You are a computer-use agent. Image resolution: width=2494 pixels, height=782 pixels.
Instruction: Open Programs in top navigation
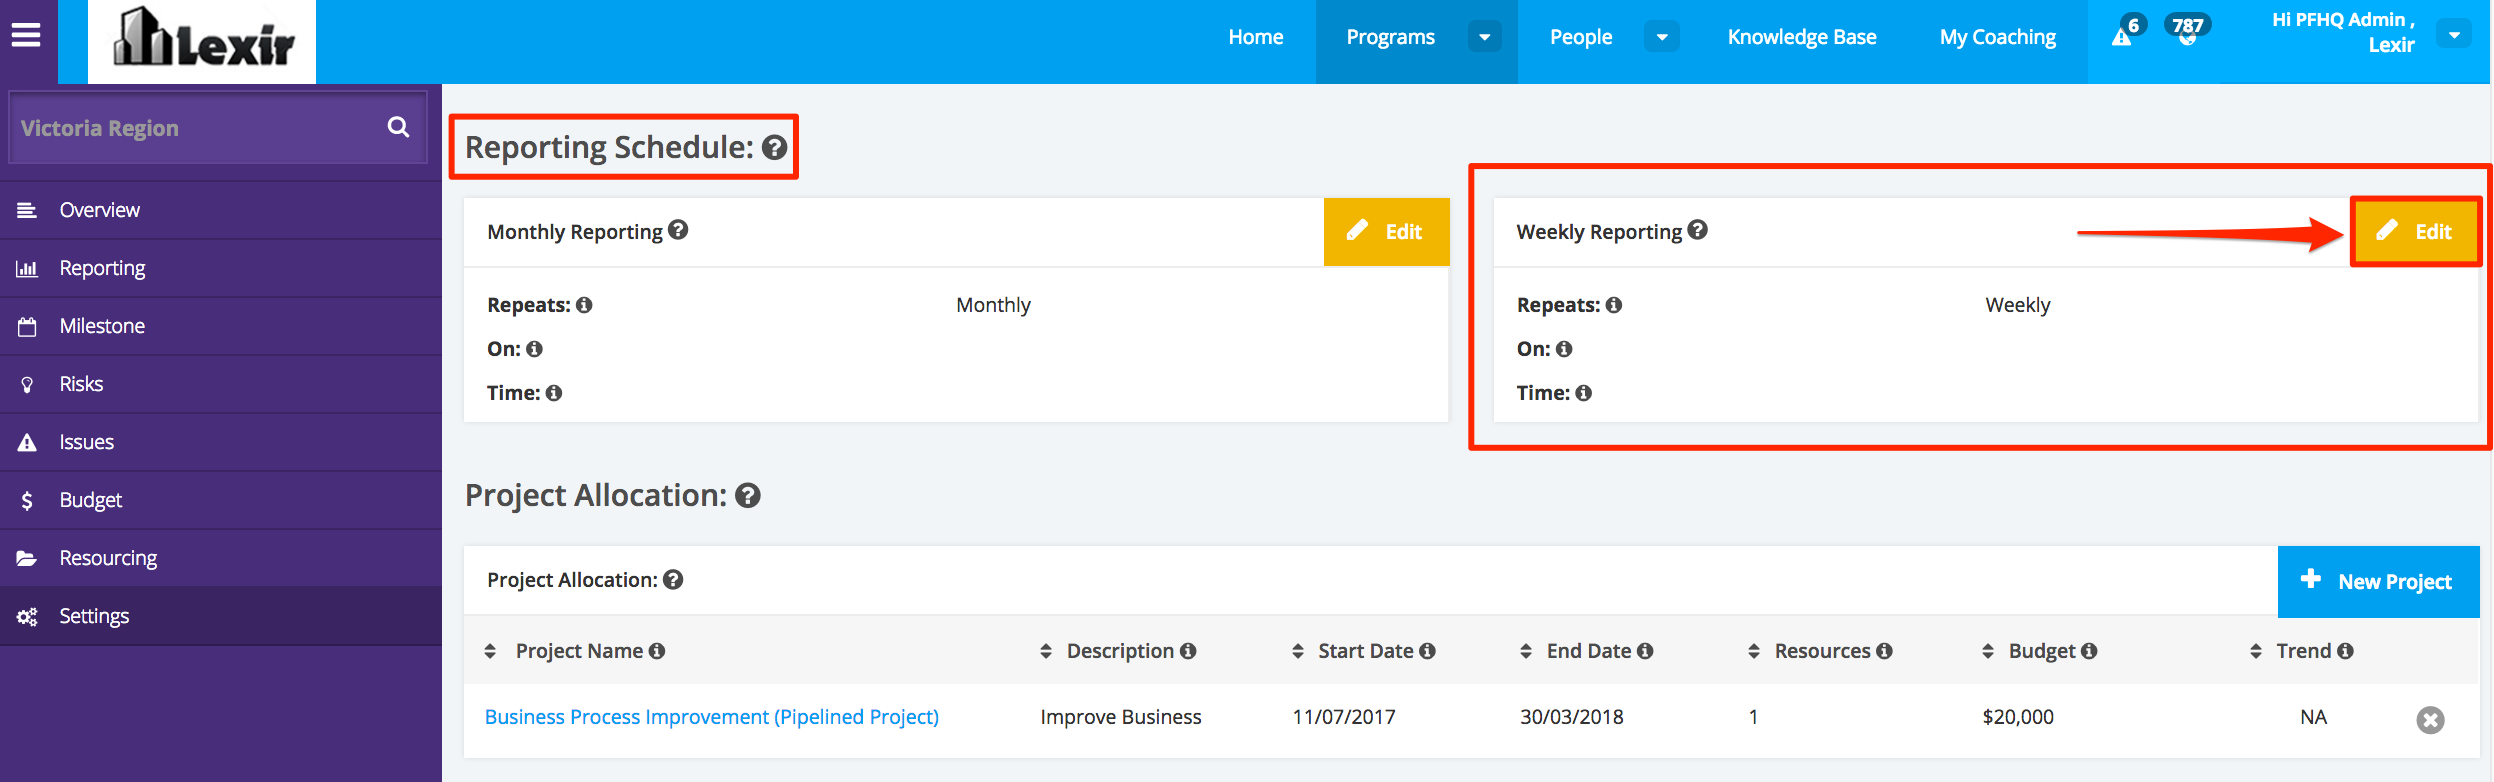[x=1390, y=37]
